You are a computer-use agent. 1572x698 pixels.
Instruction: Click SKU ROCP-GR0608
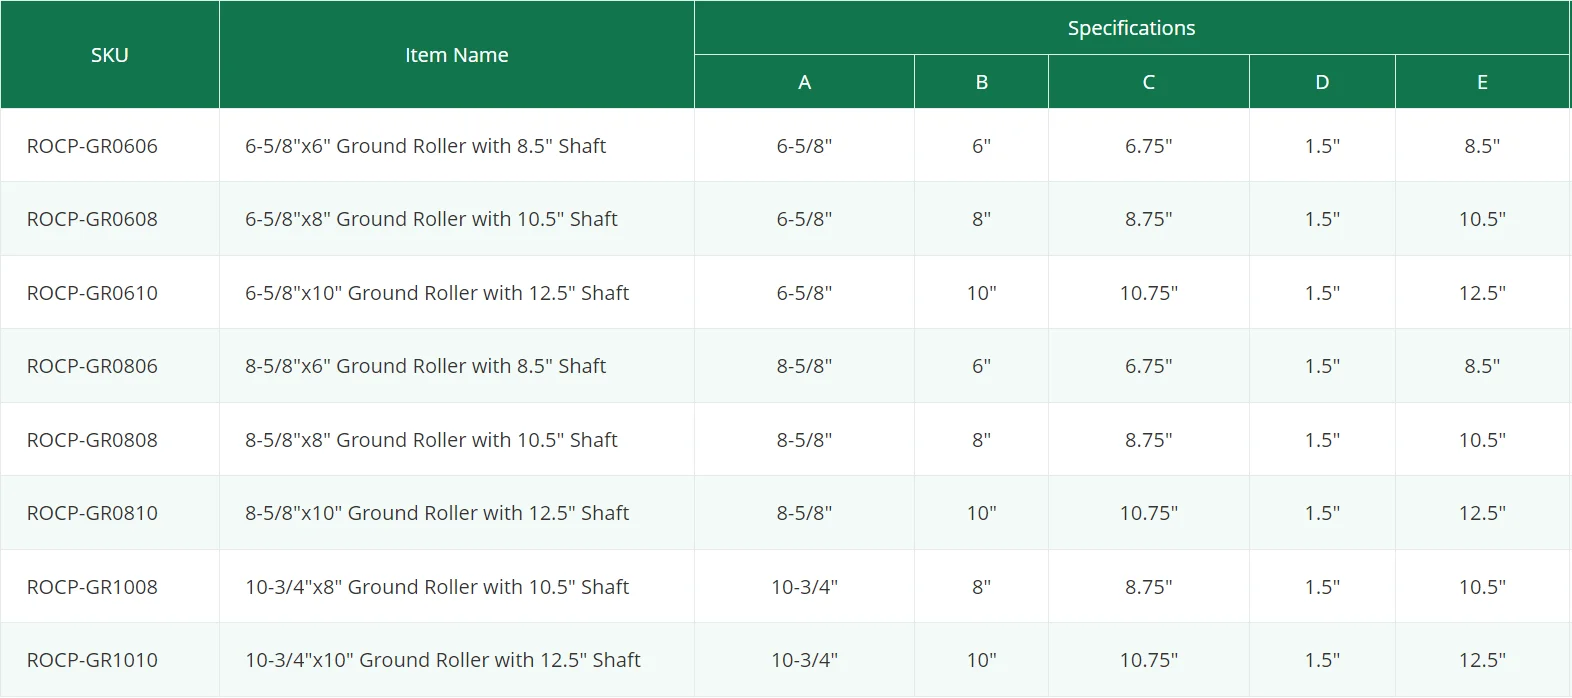[92, 219]
